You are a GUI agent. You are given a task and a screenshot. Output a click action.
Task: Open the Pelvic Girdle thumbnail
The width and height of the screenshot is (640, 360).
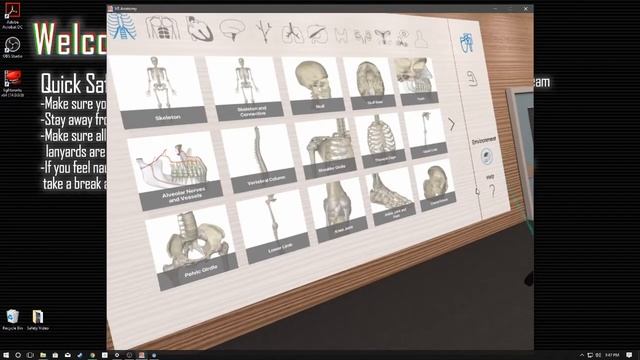point(192,248)
